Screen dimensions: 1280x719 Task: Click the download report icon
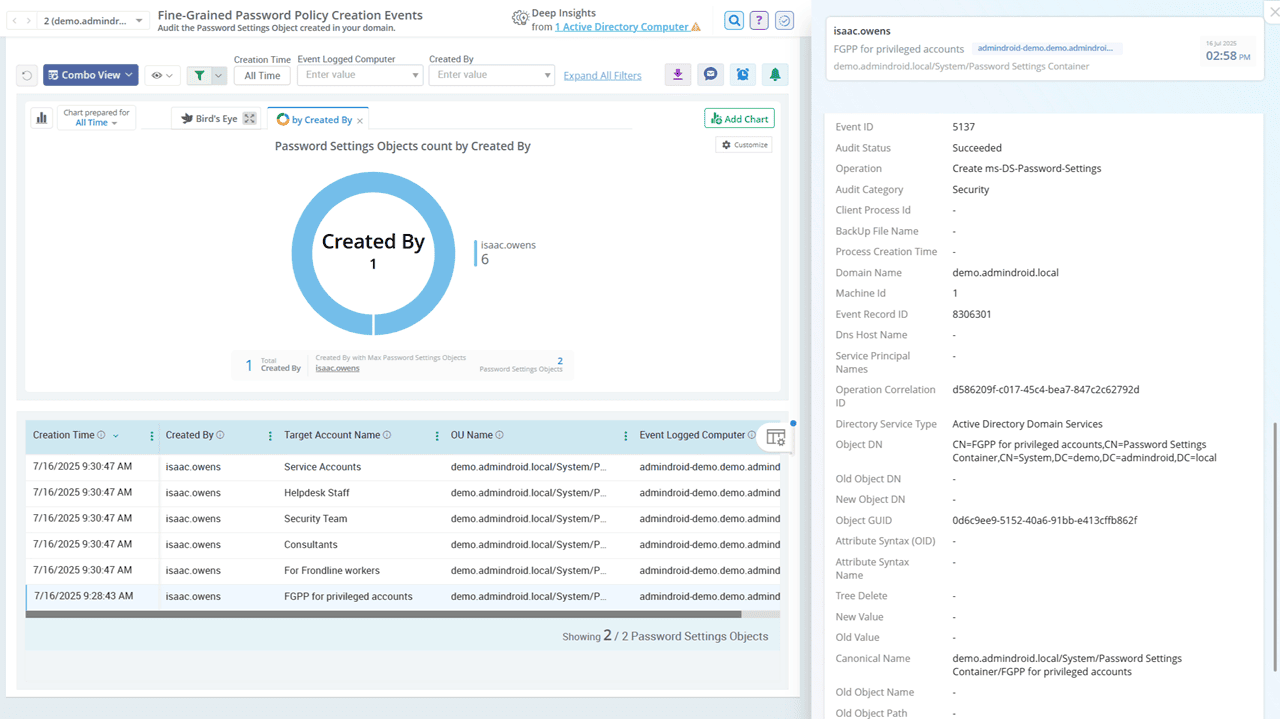pyautogui.click(x=678, y=75)
